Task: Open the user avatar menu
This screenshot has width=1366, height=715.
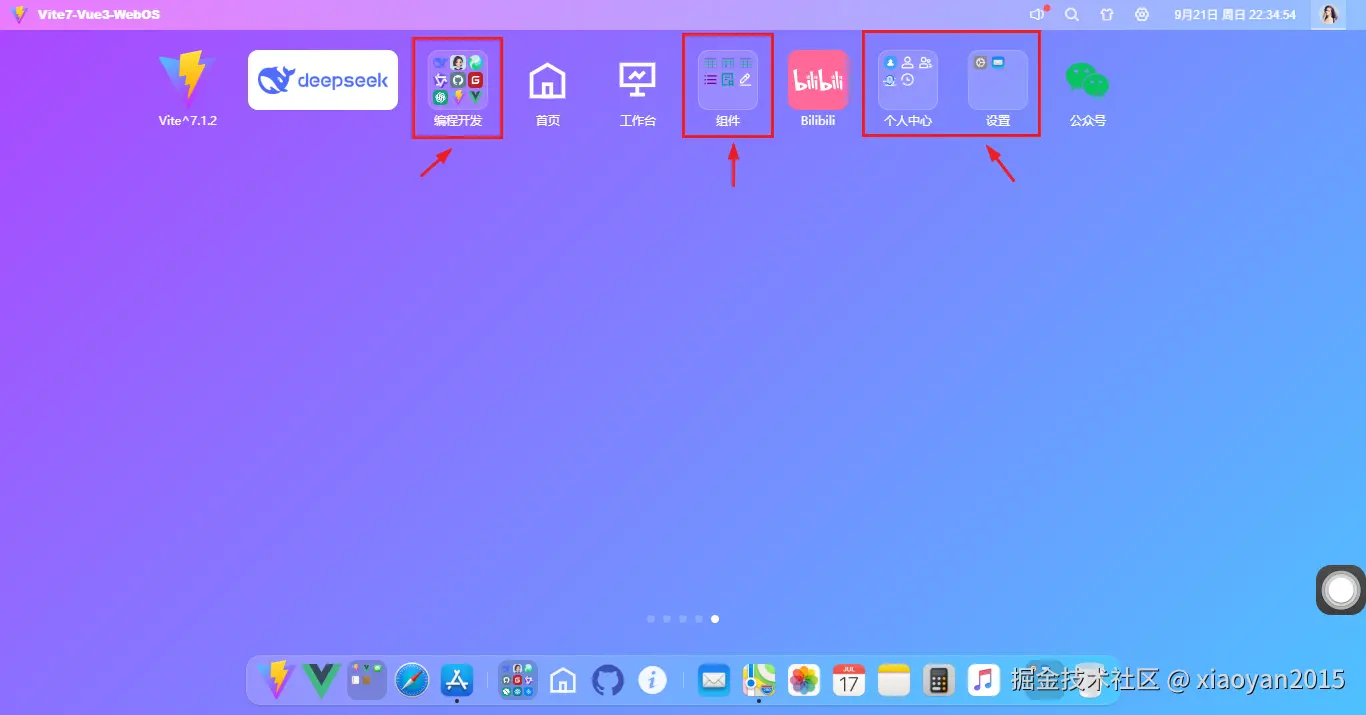Action: (x=1329, y=15)
